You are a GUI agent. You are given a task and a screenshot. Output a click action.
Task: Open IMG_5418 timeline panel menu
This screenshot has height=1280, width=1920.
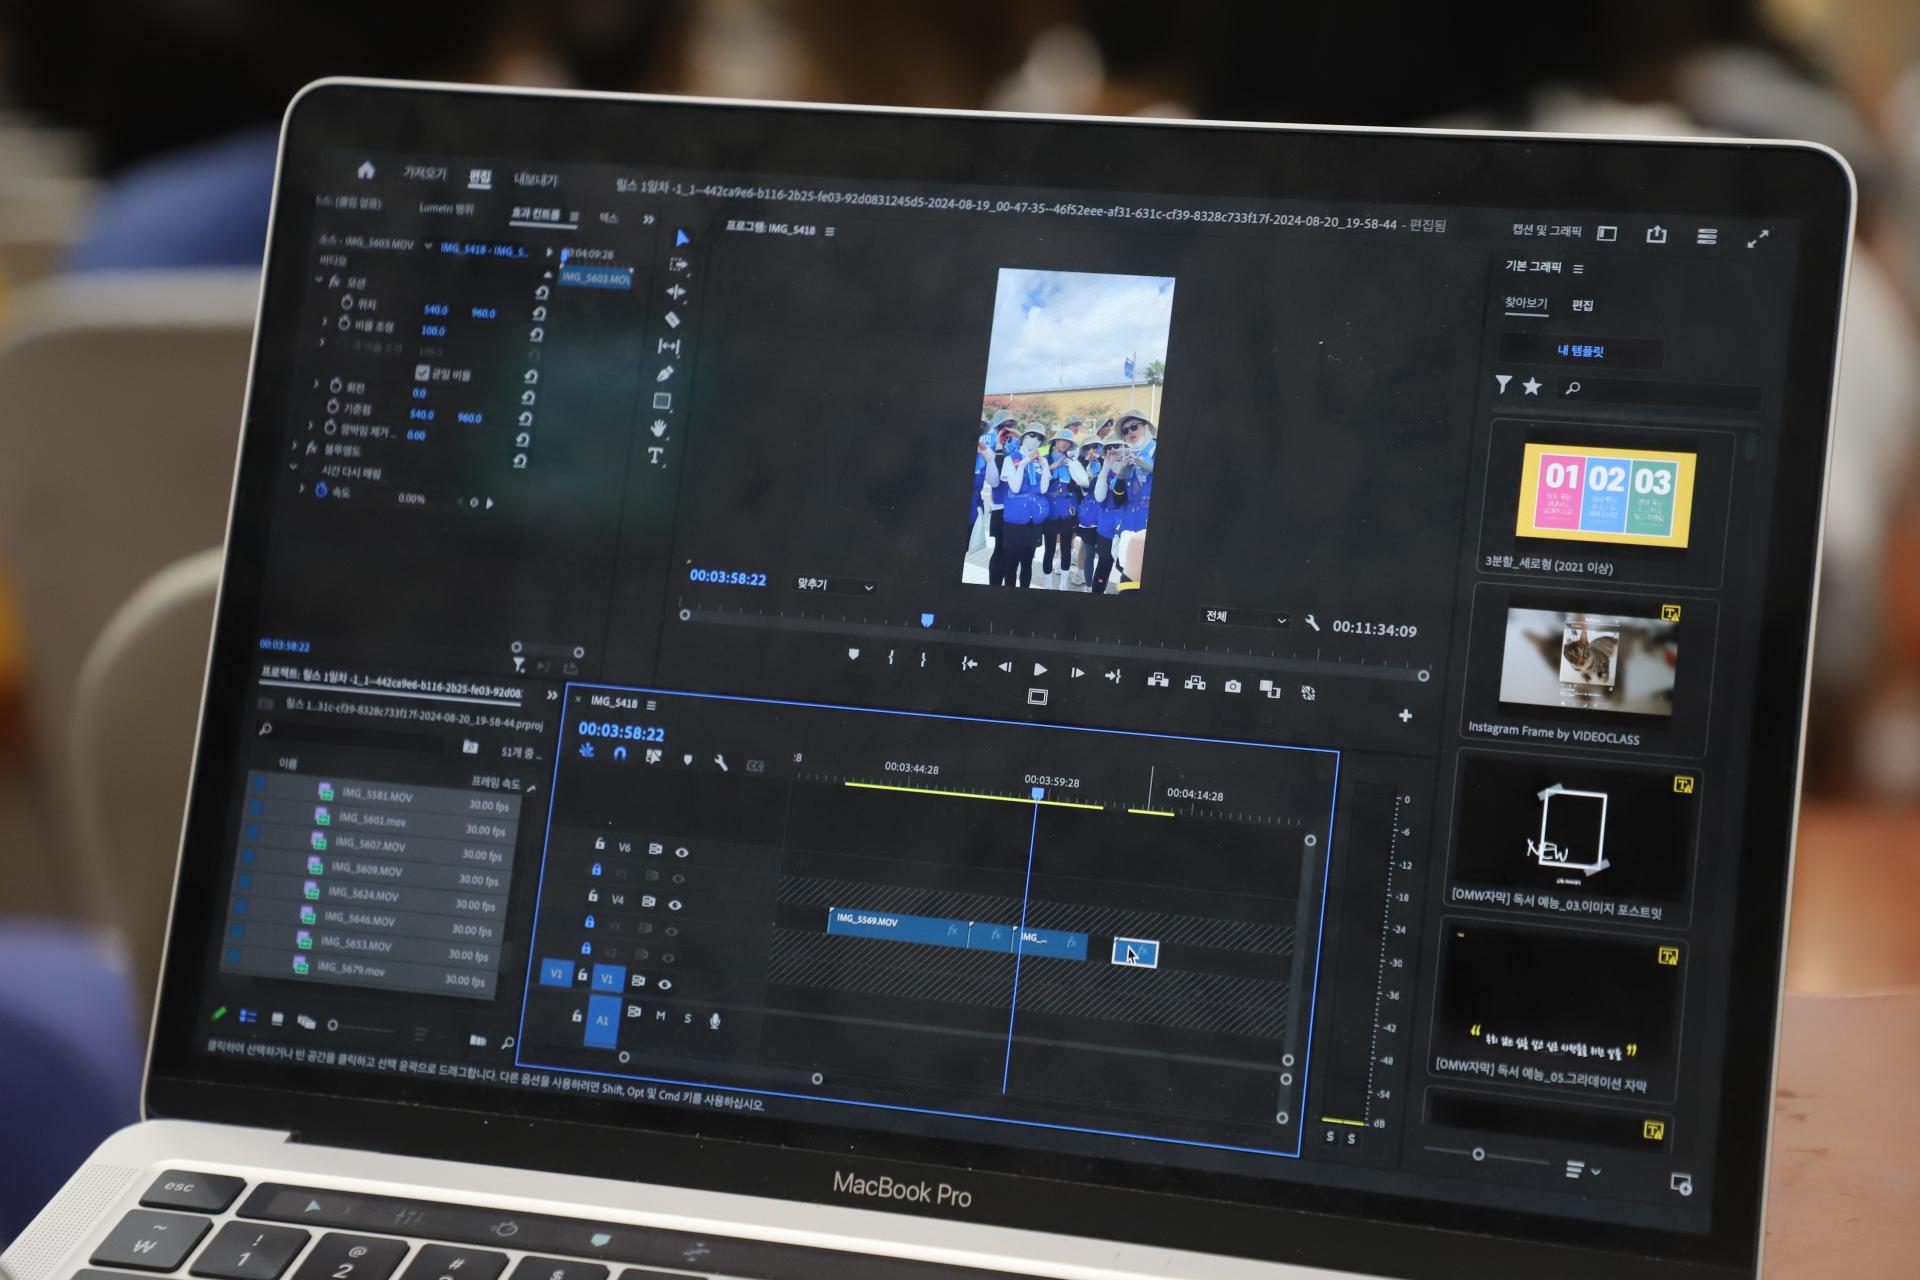coord(651,705)
